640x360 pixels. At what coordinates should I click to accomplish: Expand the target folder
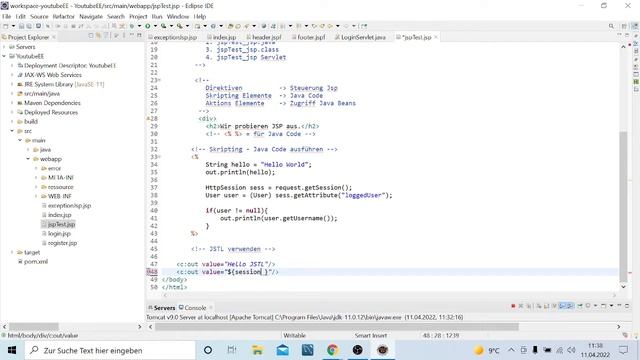click(12, 253)
